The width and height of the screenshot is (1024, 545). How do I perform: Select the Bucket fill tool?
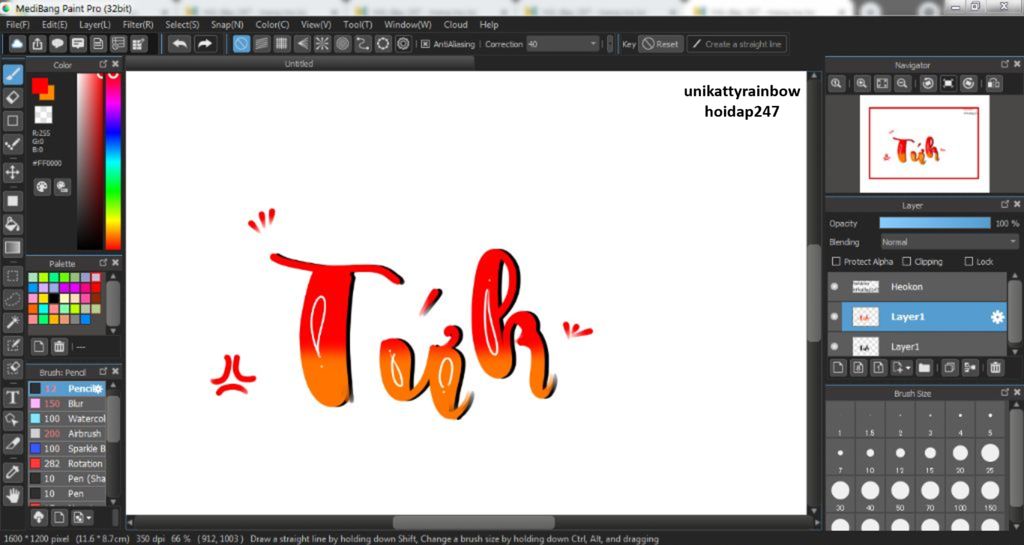click(12, 225)
